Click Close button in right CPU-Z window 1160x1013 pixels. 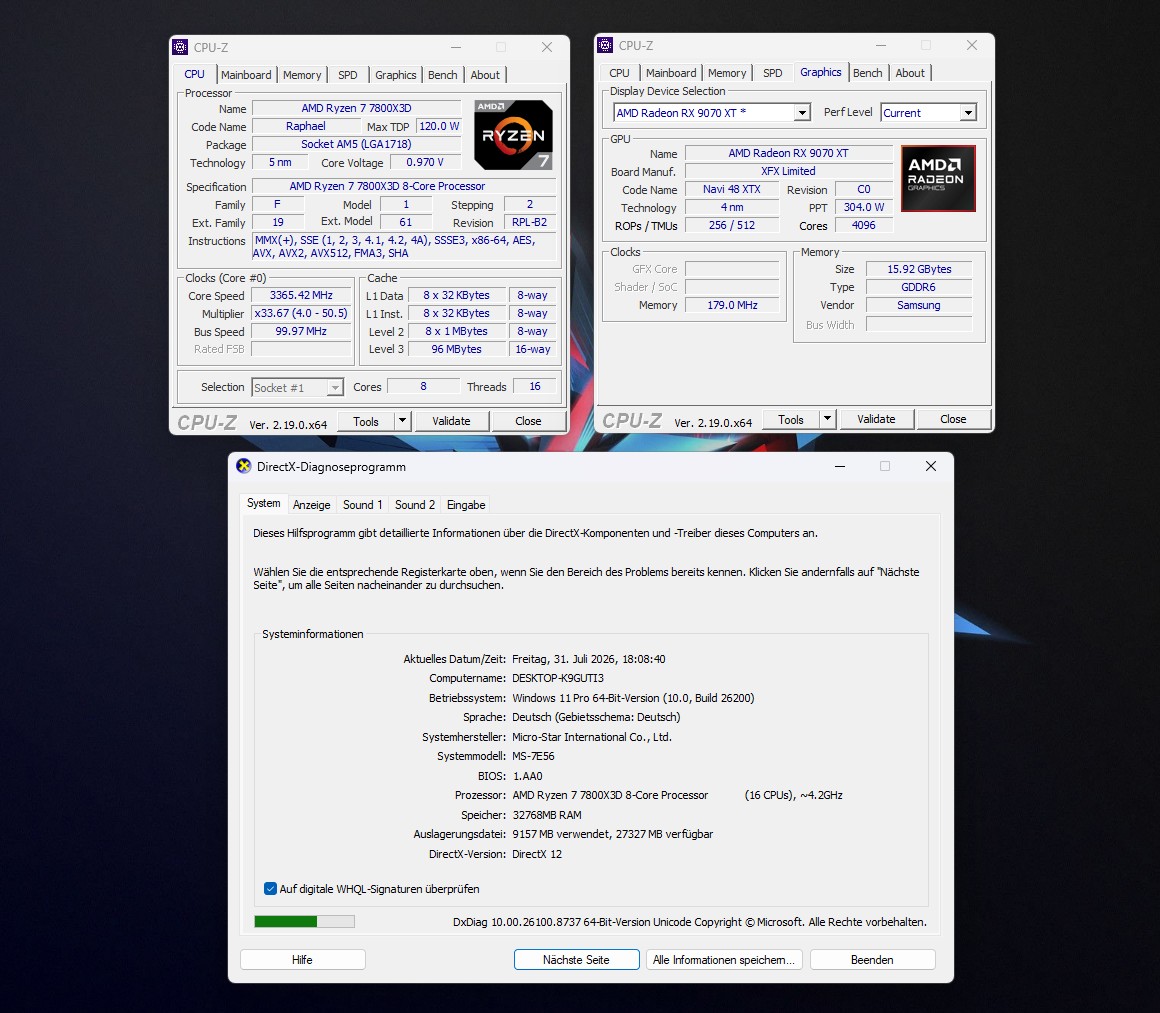pos(953,419)
